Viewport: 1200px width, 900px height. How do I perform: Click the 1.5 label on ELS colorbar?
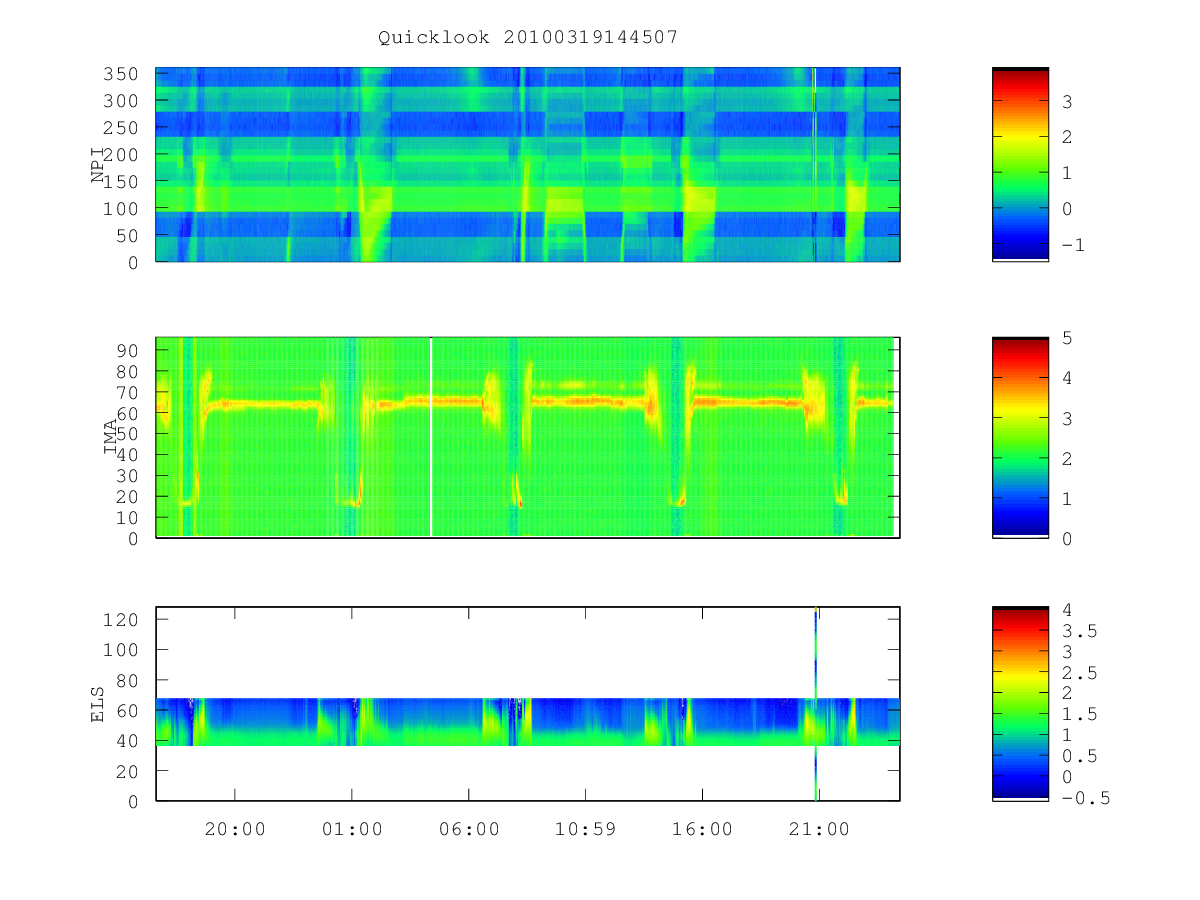[1079, 714]
